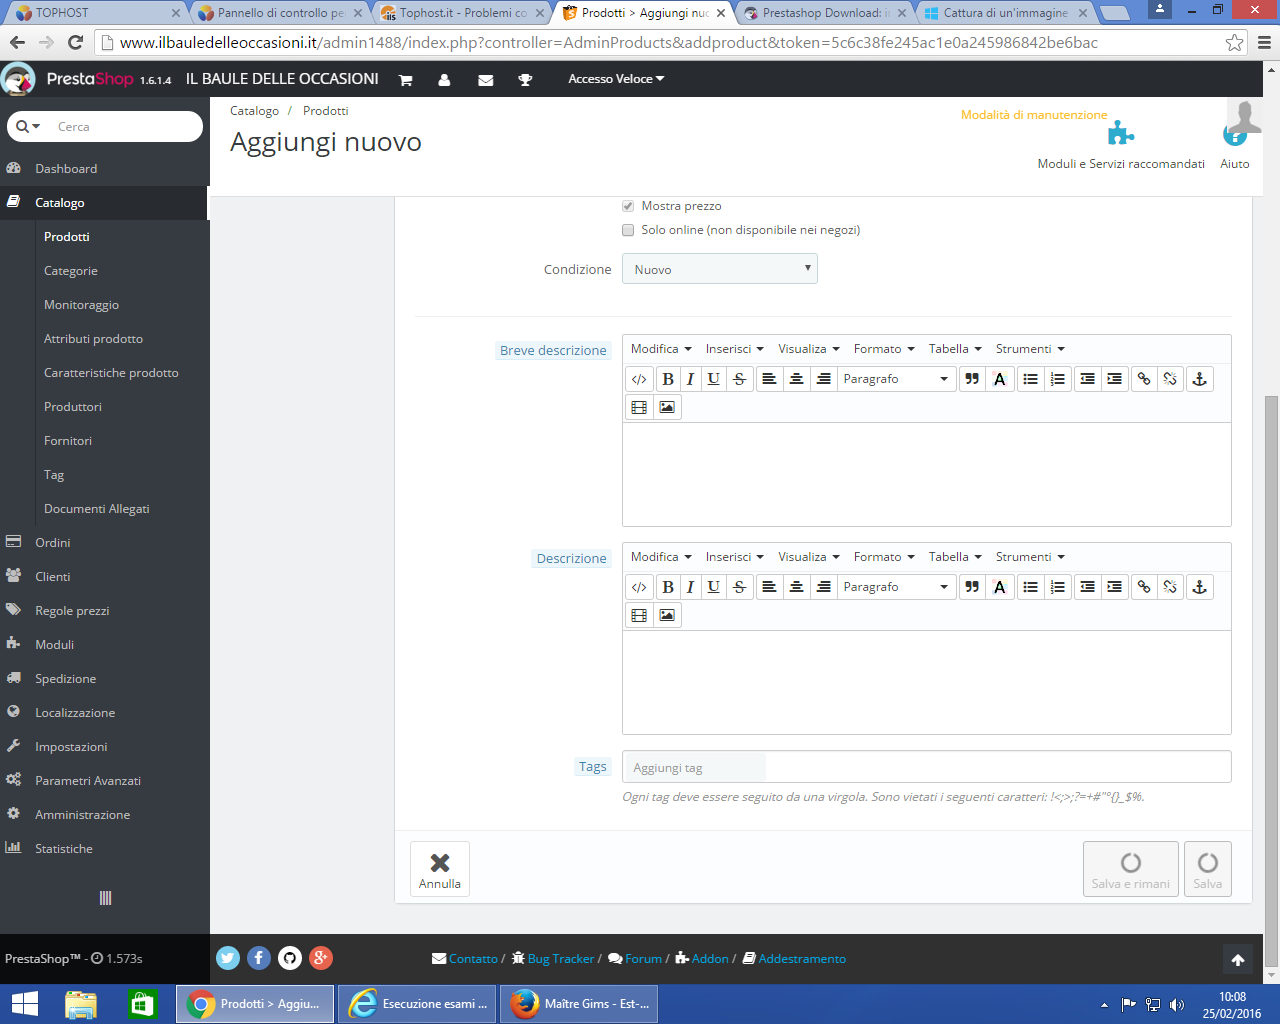Open the shopping cart icon in header
1280x1024 pixels.
pyautogui.click(x=406, y=80)
